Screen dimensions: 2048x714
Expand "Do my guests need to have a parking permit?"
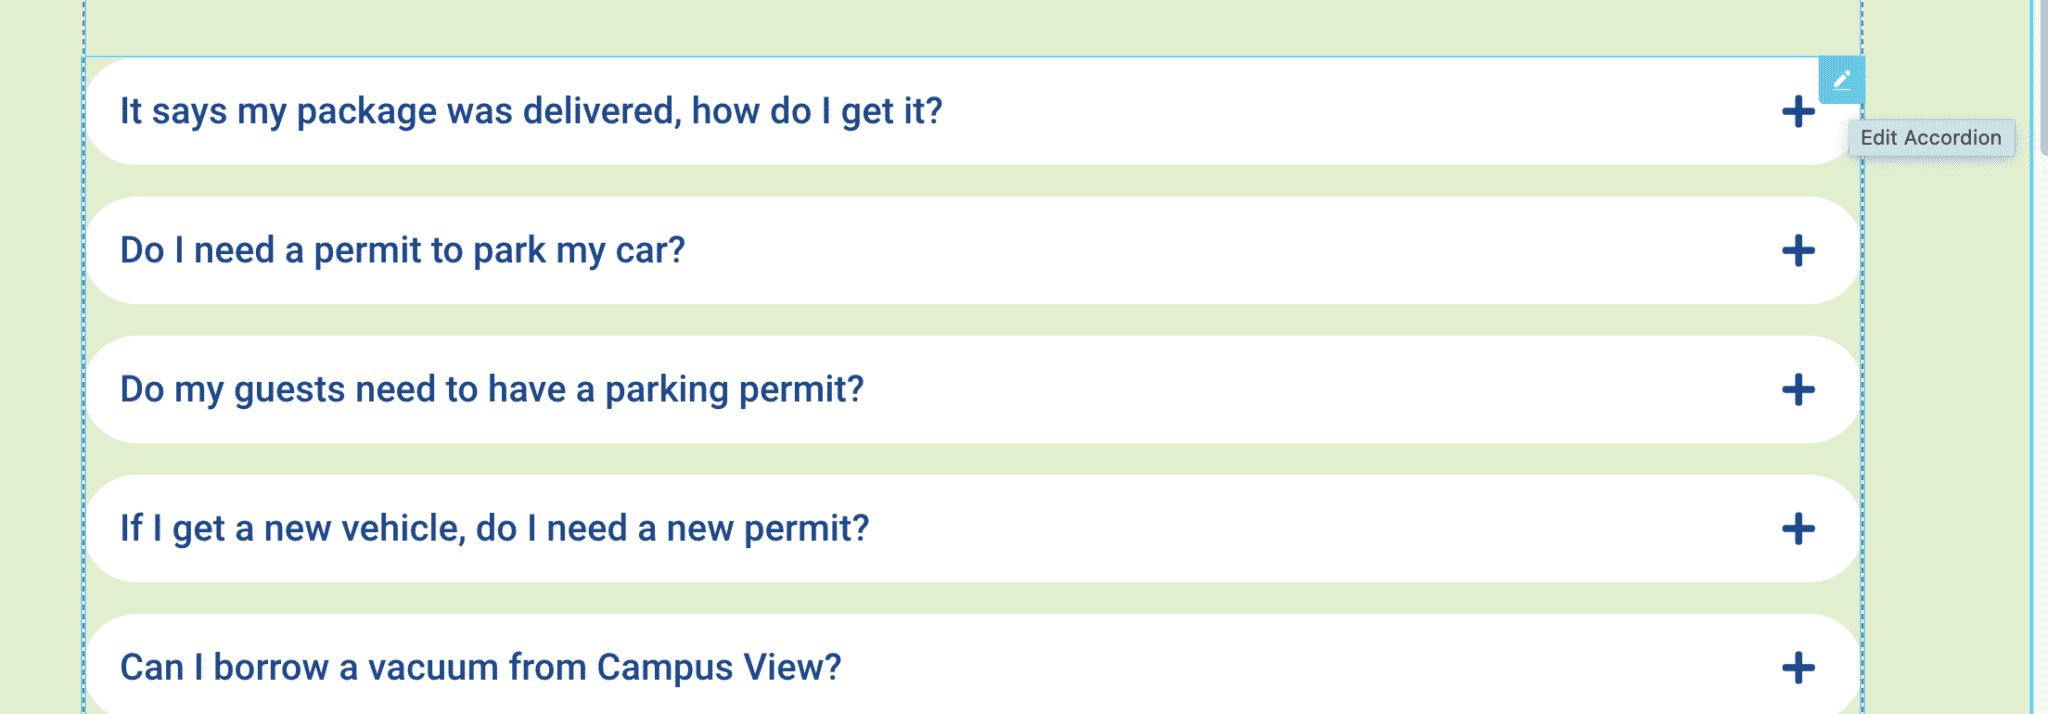pyautogui.click(x=491, y=389)
